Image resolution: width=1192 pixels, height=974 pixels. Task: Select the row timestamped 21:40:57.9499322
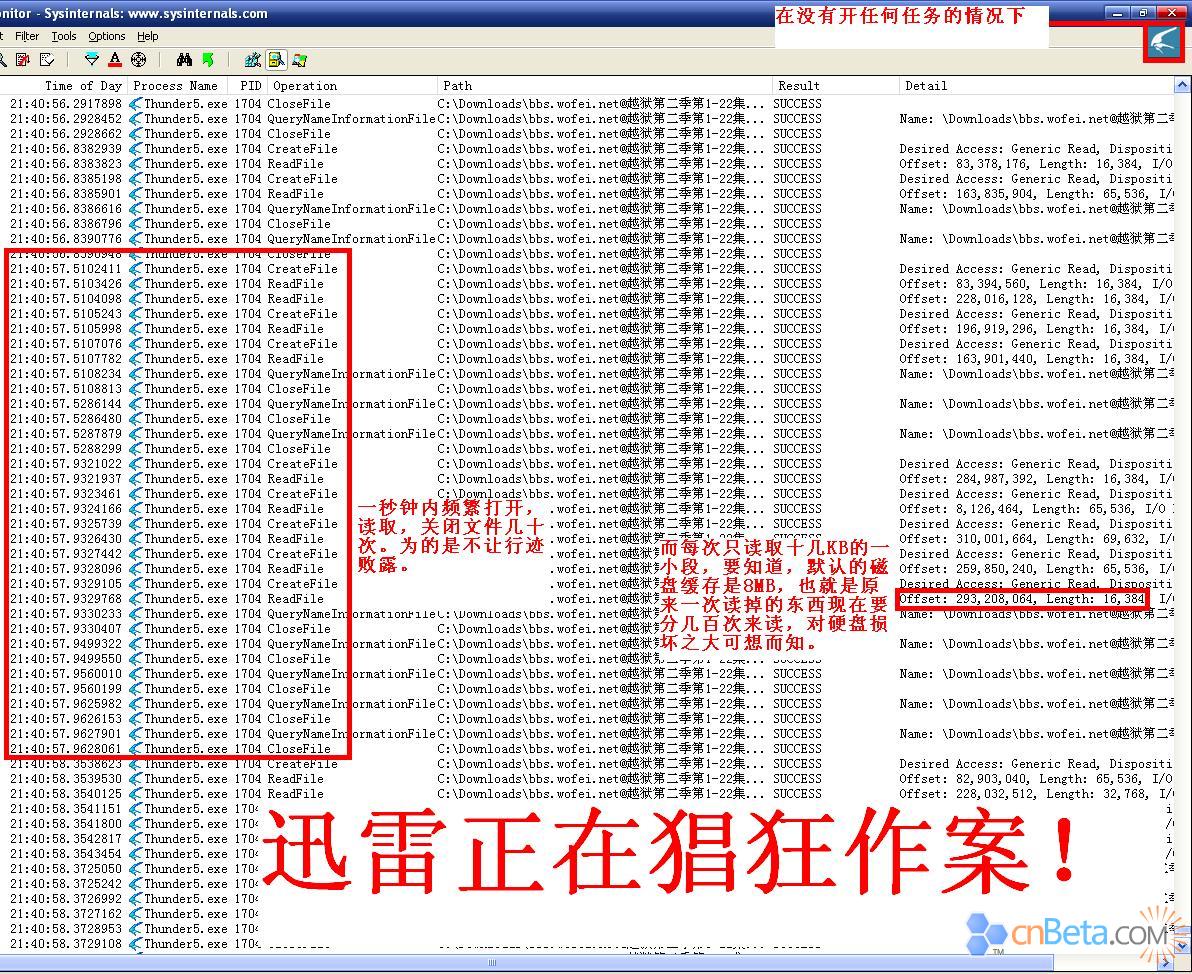point(587,644)
